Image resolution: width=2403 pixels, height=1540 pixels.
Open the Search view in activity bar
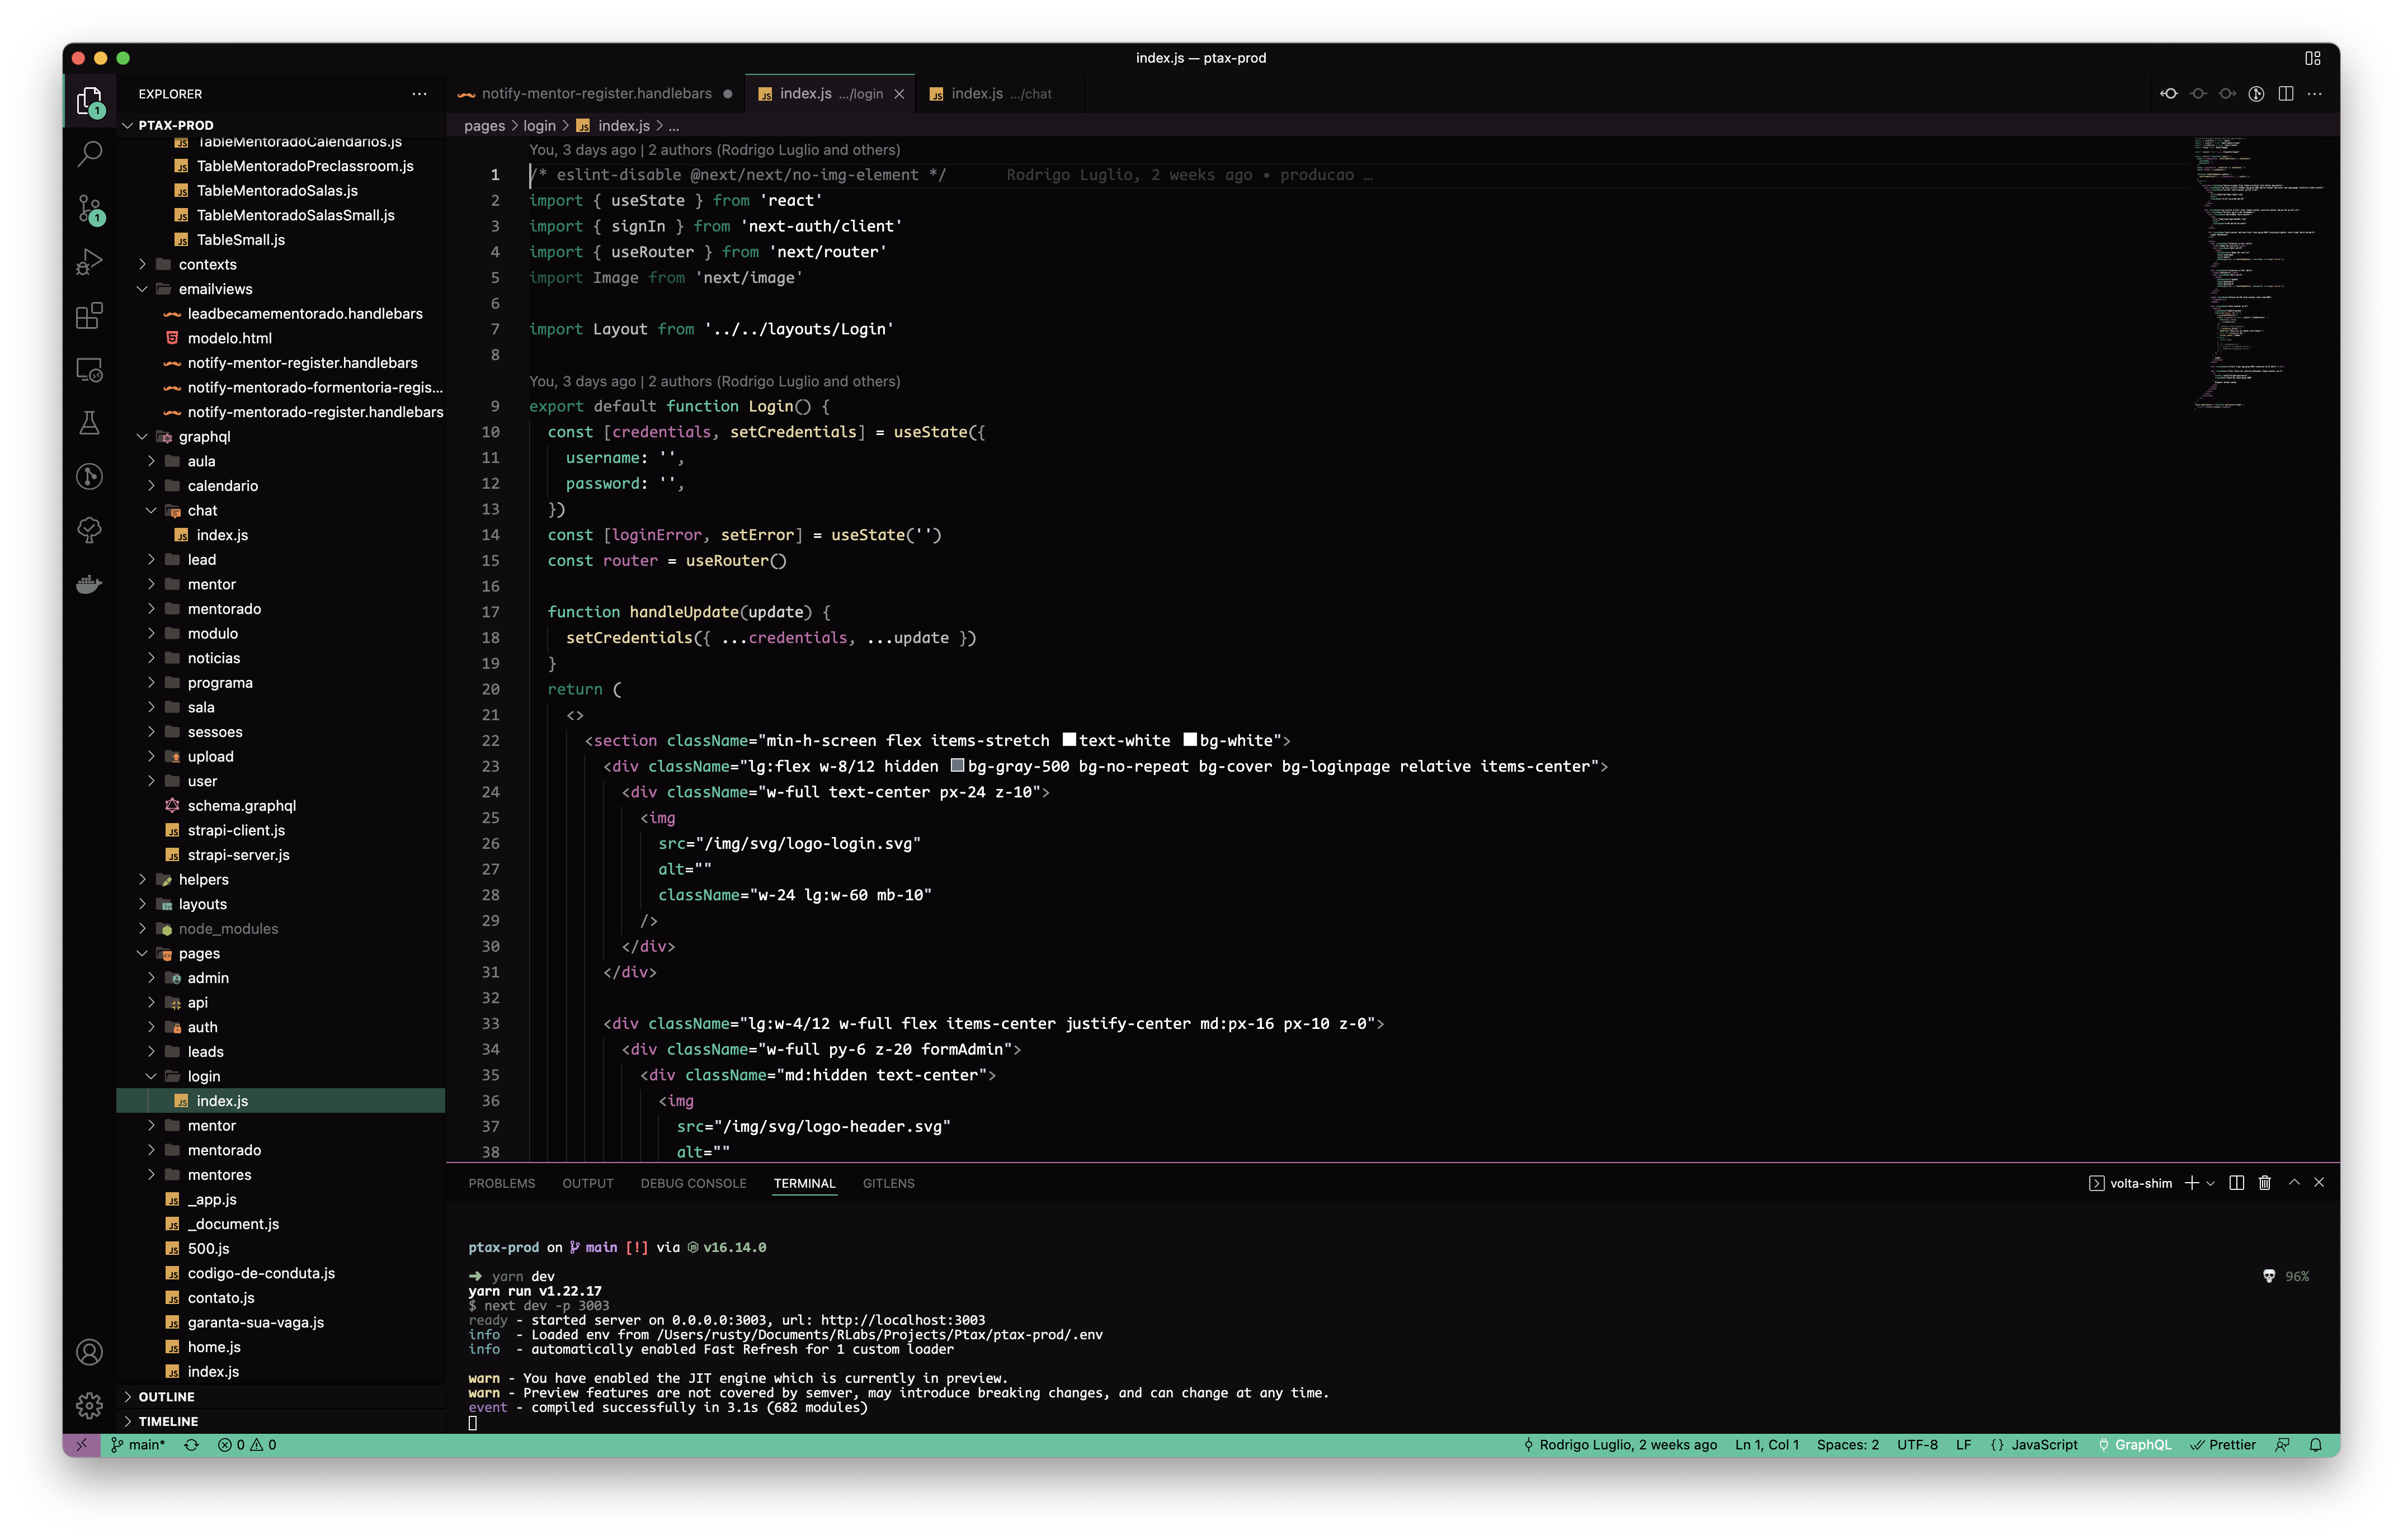point(89,154)
